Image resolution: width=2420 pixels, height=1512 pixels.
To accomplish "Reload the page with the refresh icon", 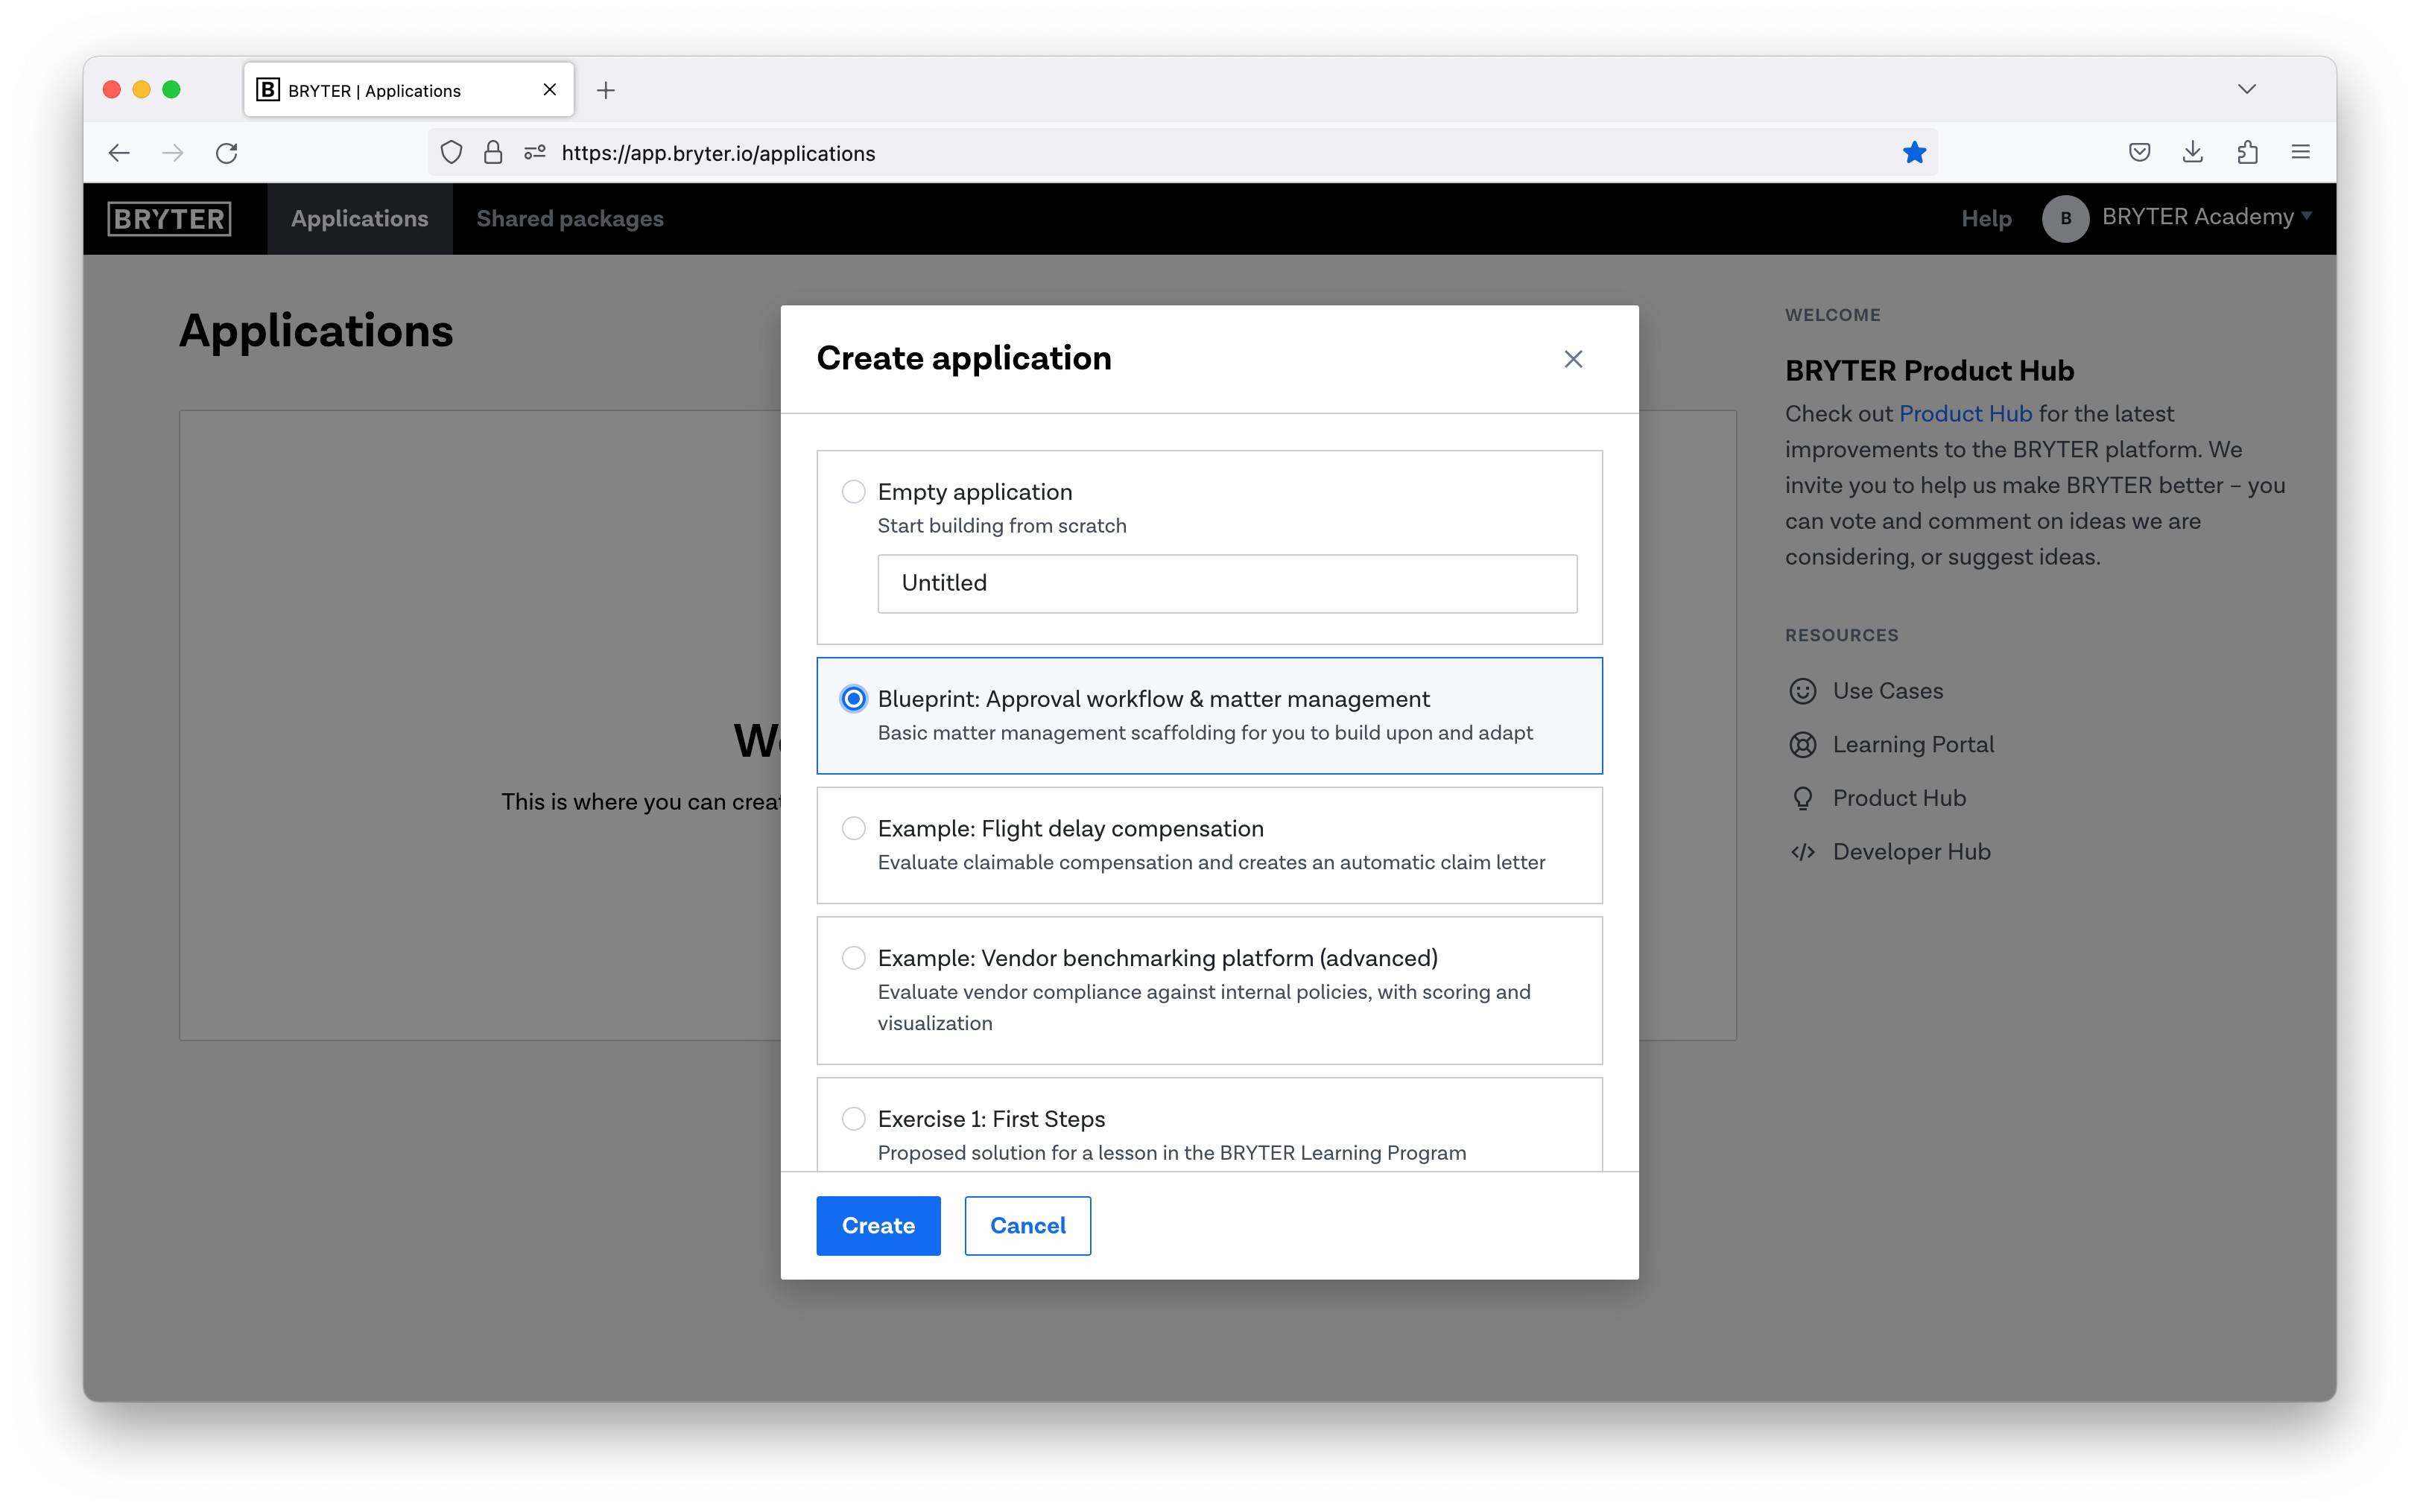I will tap(227, 153).
